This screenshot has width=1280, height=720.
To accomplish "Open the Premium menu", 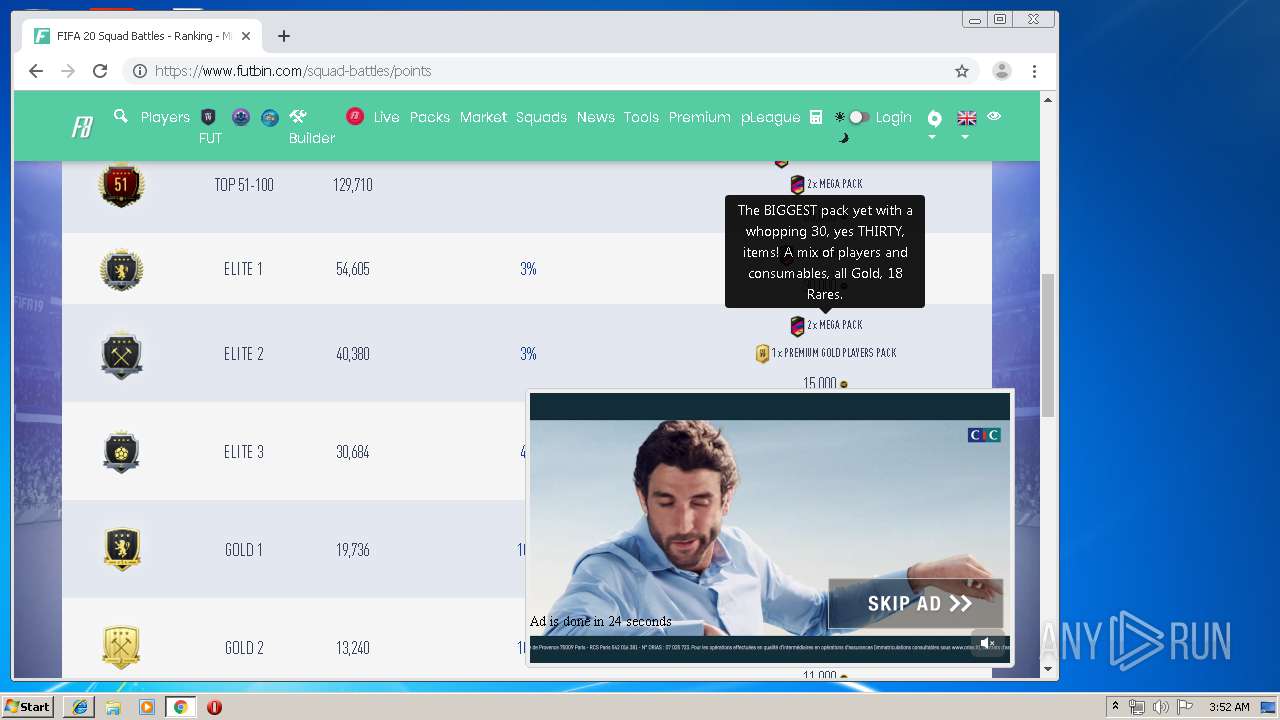I will pos(699,117).
